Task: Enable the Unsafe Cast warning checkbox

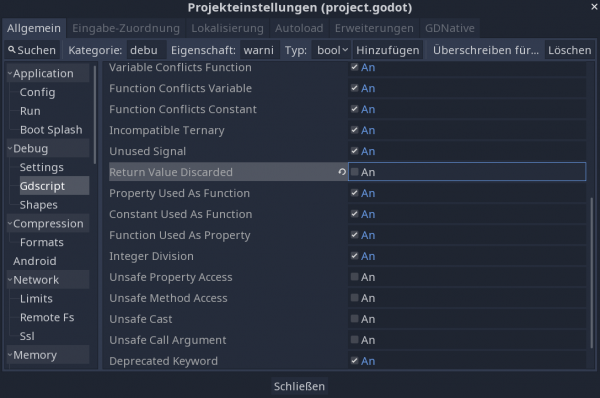Action: [x=355, y=319]
